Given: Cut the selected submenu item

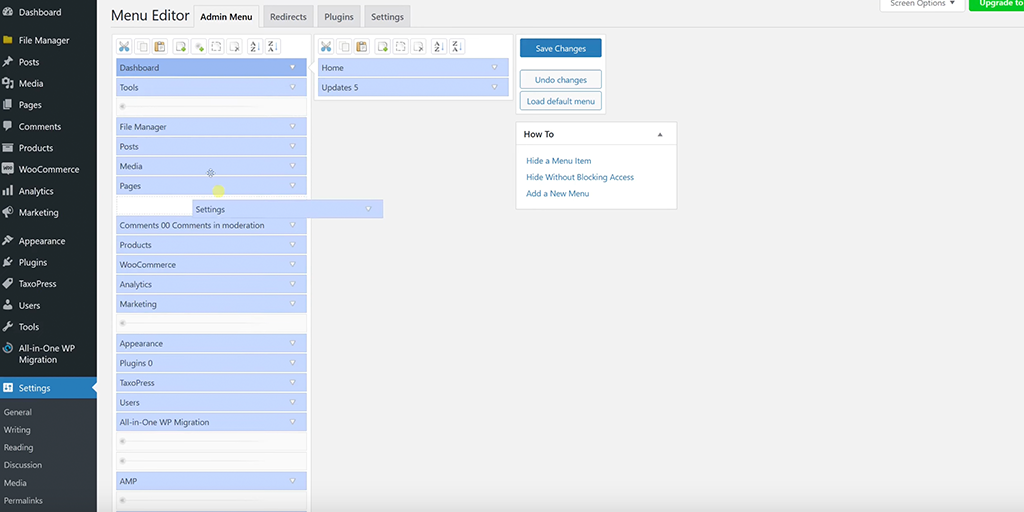Looking at the screenshot, I should coord(326,46).
